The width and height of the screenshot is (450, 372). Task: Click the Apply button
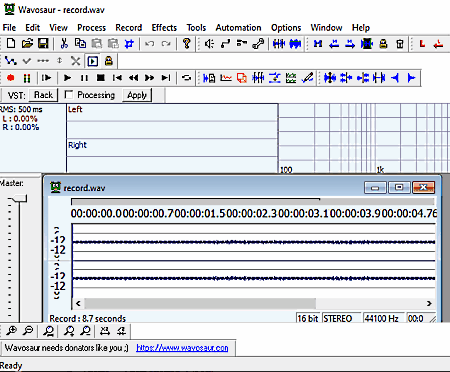pyautogui.click(x=137, y=95)
